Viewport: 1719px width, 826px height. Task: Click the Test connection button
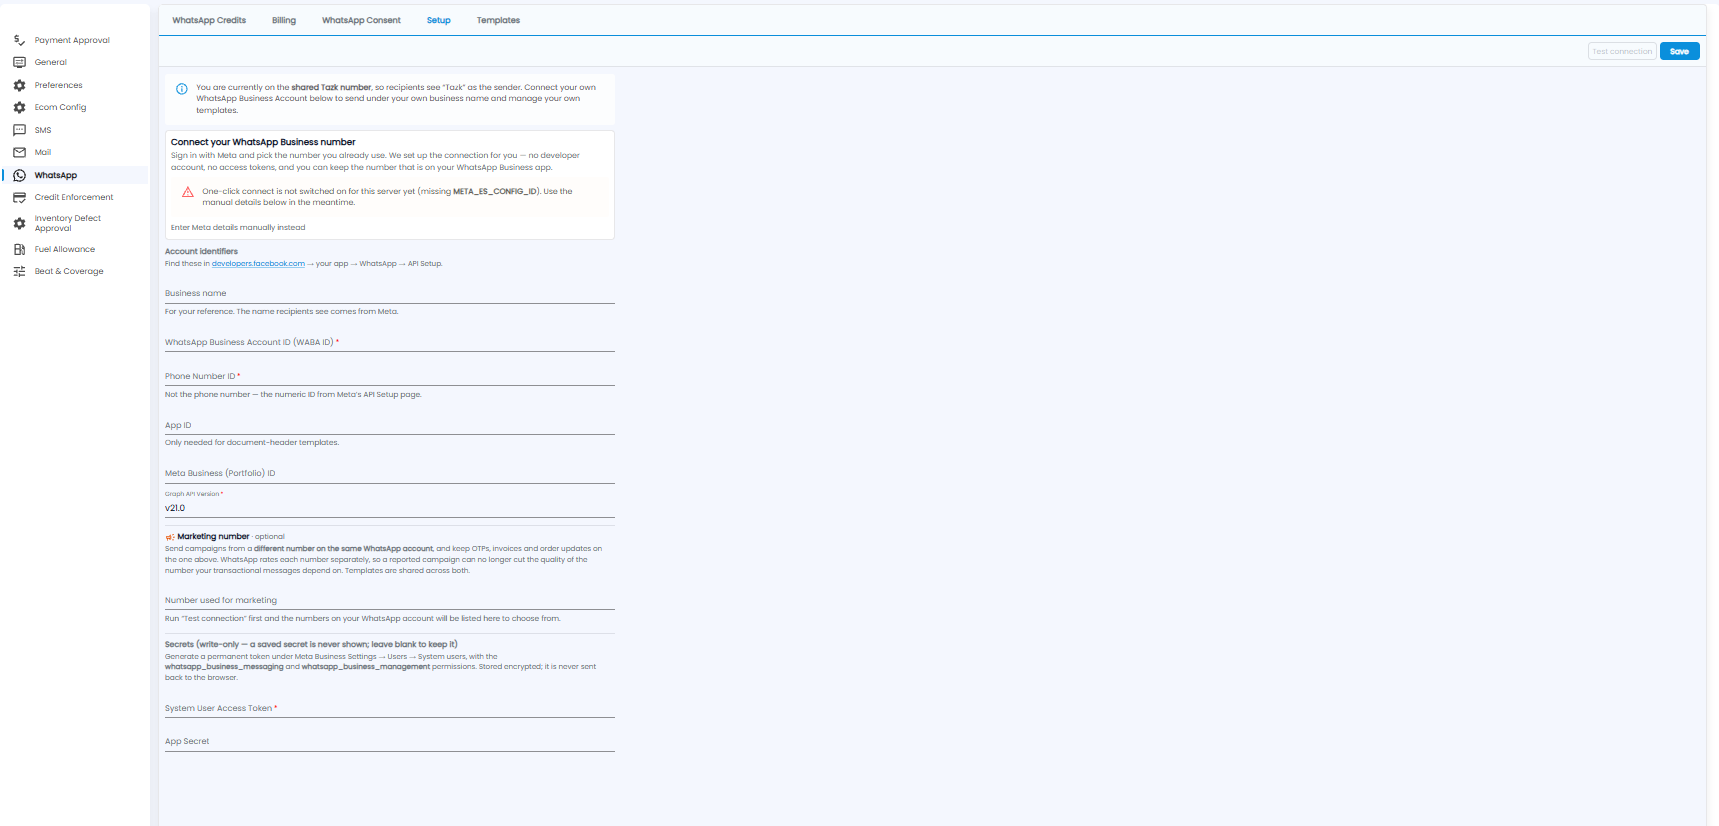coord(1622,51)
